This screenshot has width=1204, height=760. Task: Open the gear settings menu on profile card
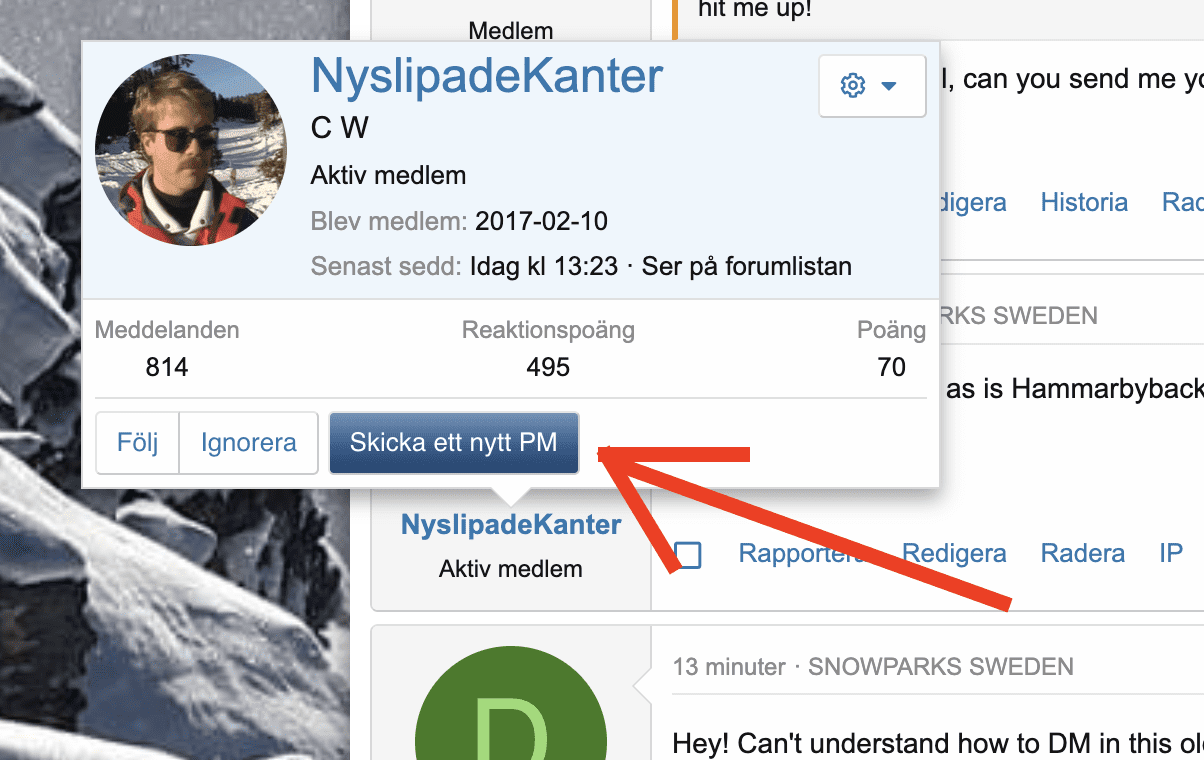coord(852,86)
